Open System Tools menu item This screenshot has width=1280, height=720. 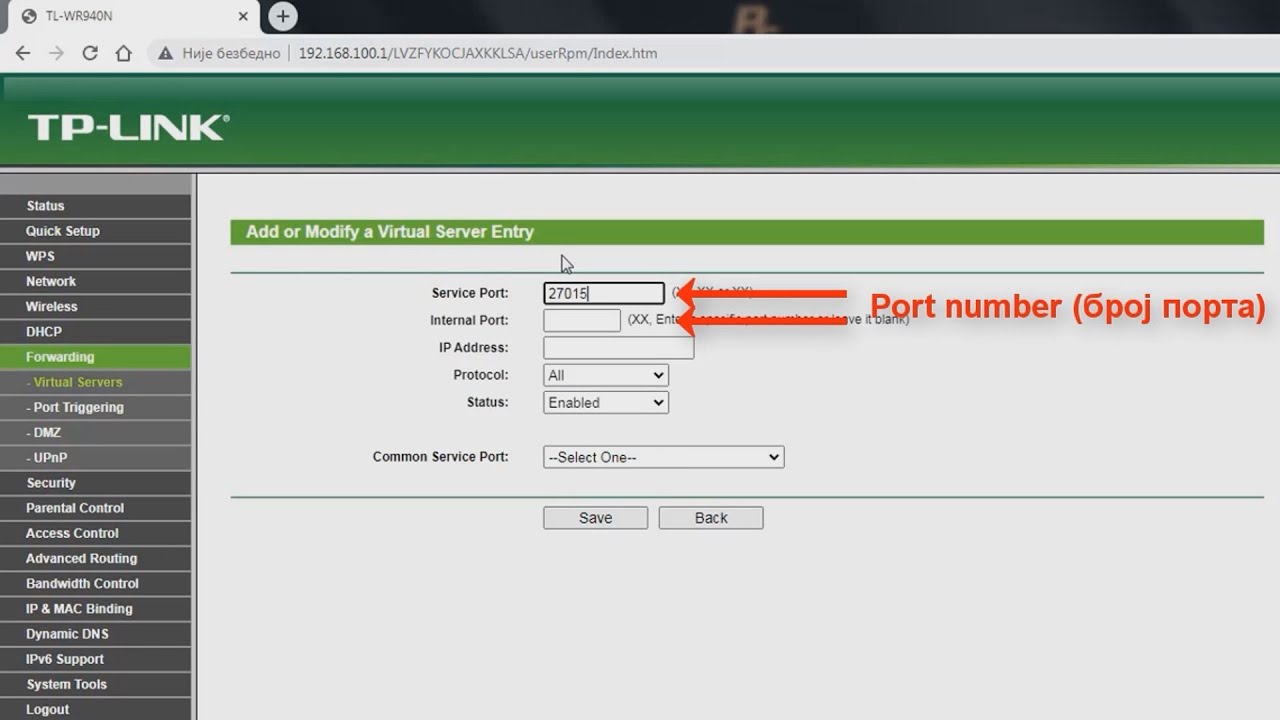coord(95,685)
